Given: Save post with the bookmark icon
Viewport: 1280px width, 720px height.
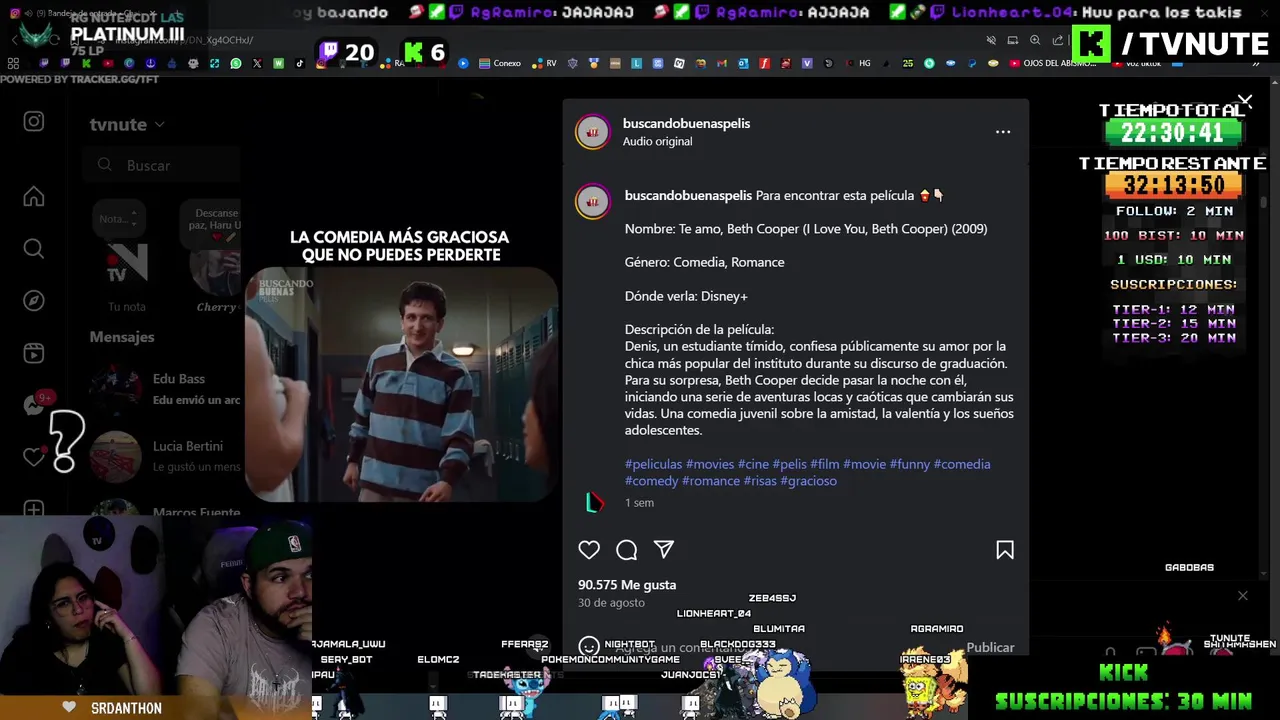Looking at the screenshot, I should (1005, 550).
